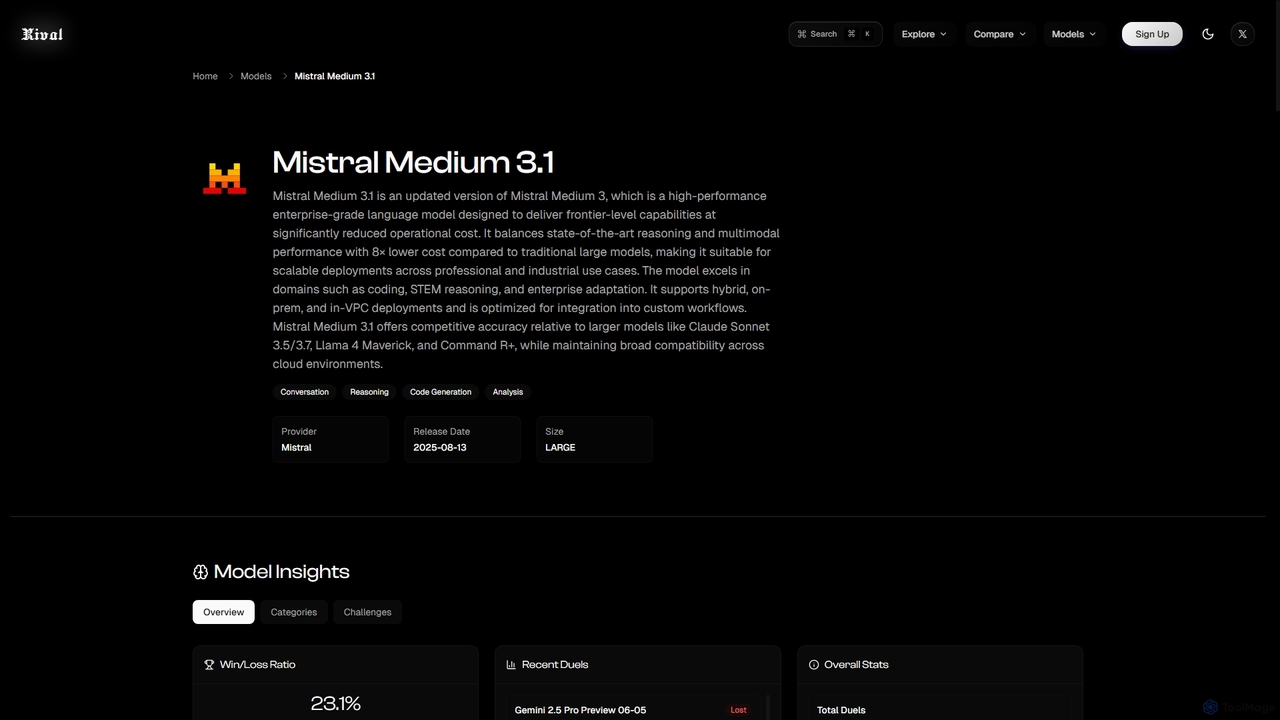Click the Mistral Medium 3.1 heading

tap(413, 162)
